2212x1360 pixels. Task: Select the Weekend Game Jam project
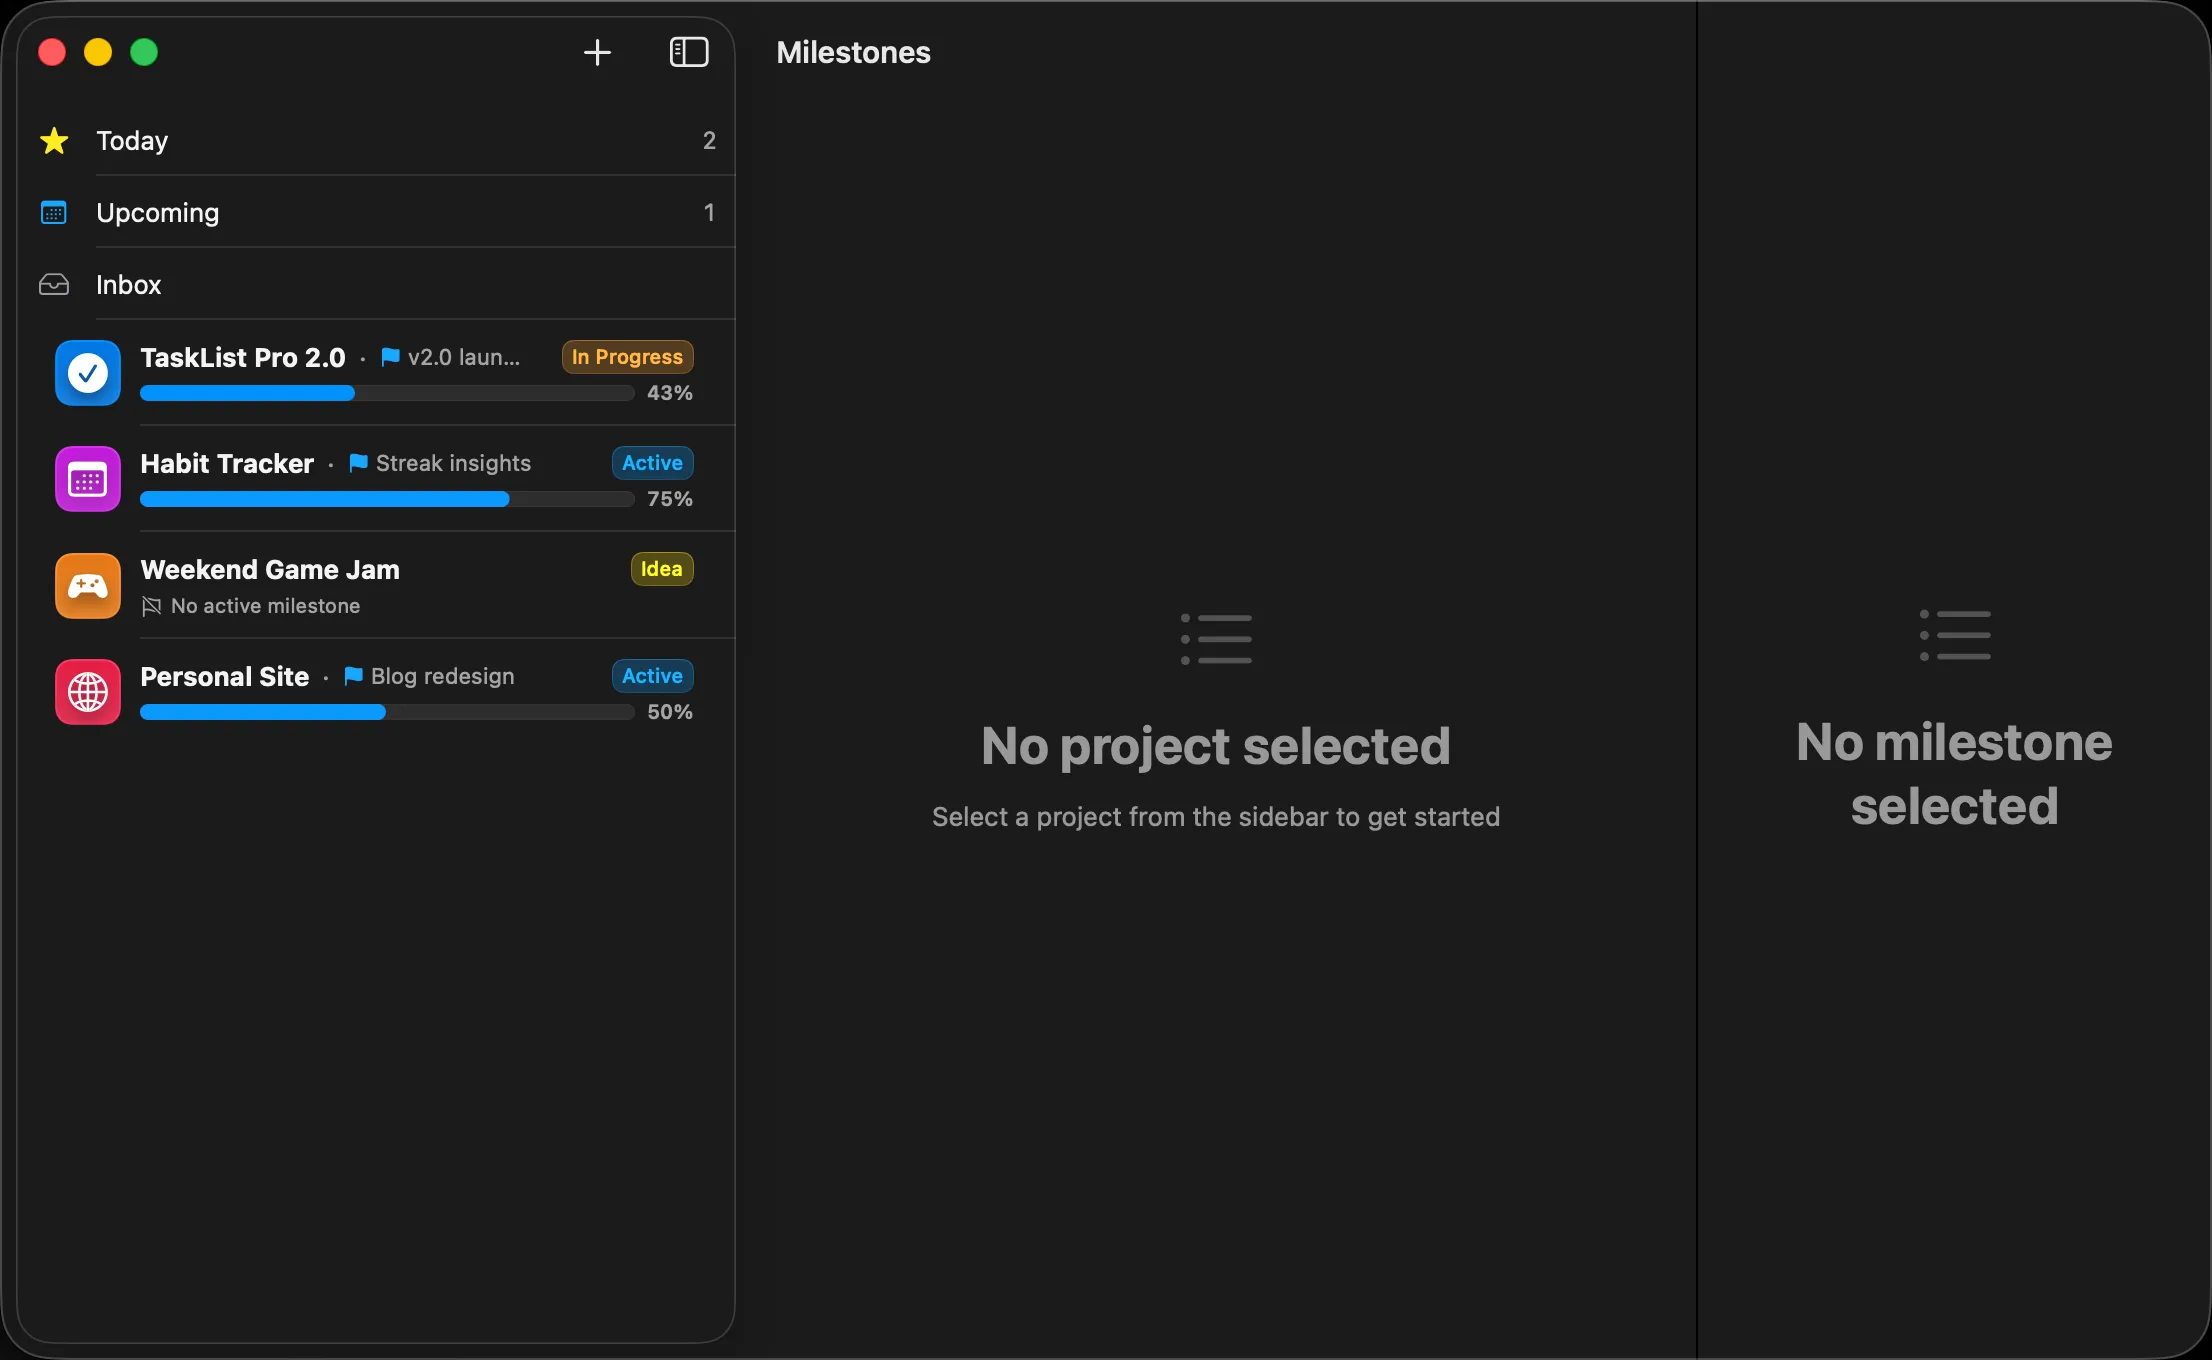(376, 586)
